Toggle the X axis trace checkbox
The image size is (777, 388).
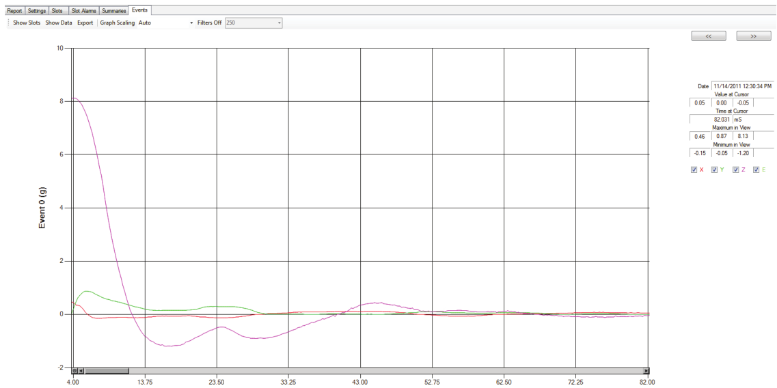(x=694, y=170)
